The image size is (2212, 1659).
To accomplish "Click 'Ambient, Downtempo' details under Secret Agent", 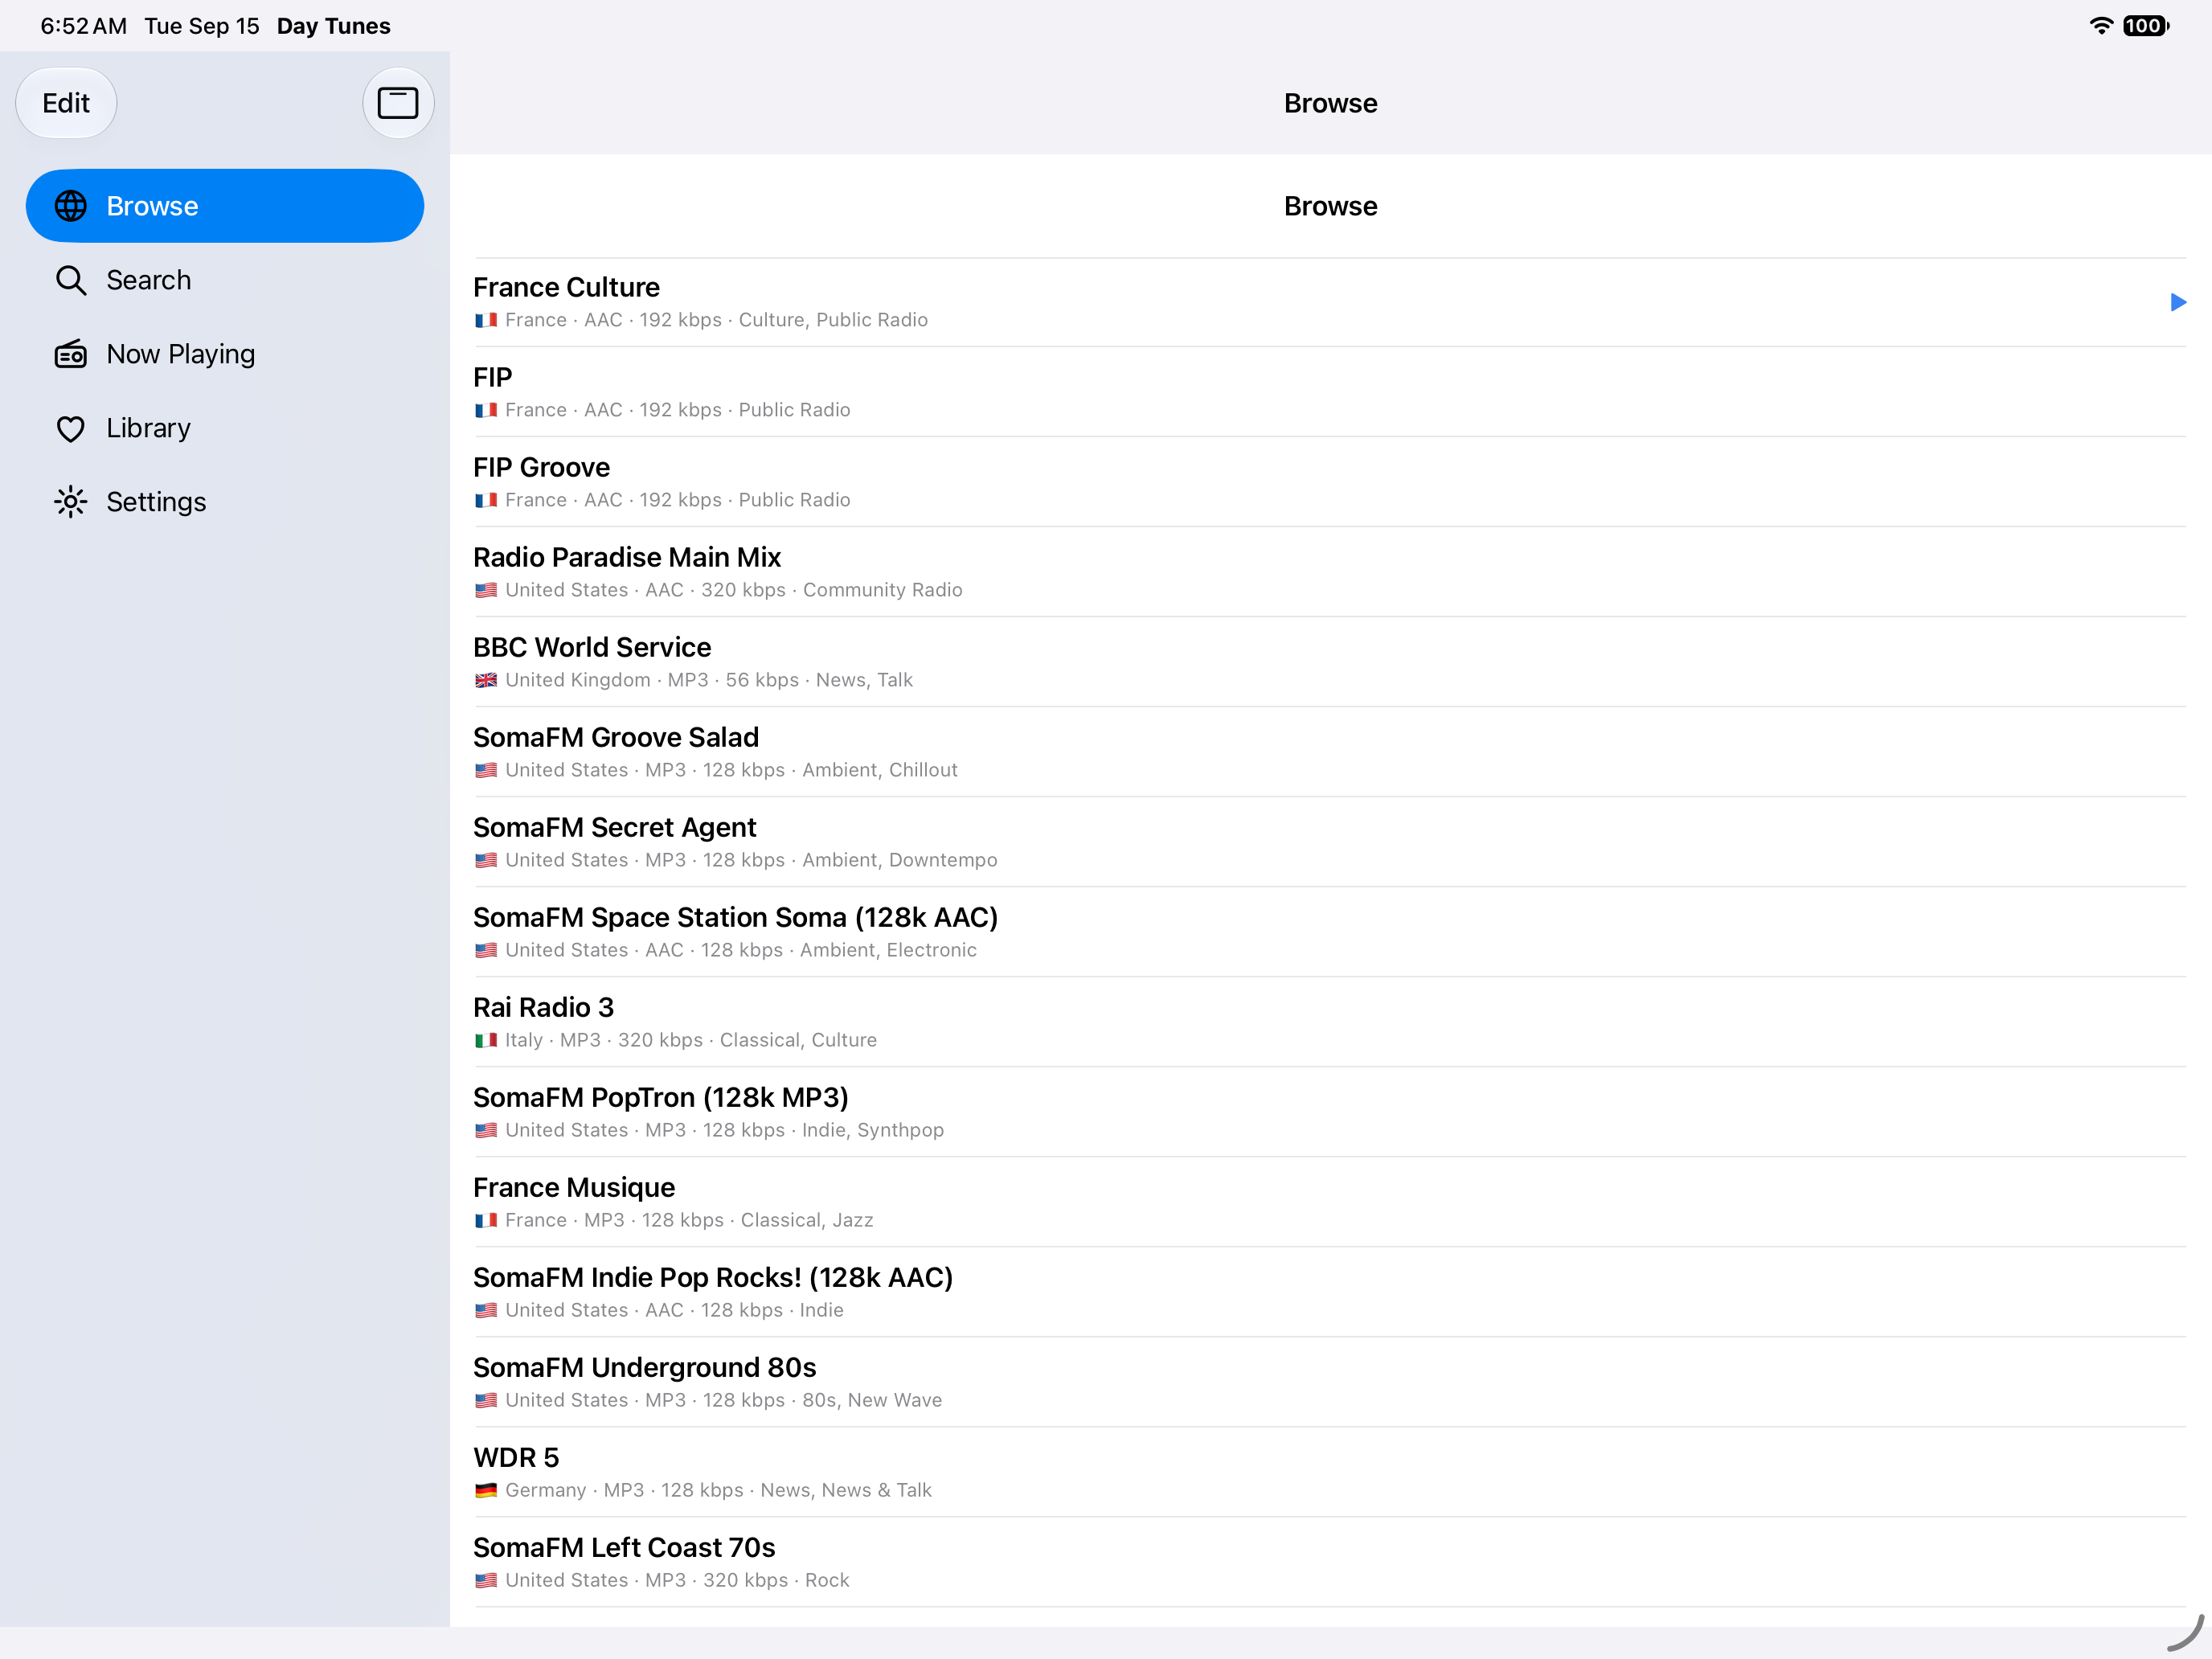I will coord(900,860).
